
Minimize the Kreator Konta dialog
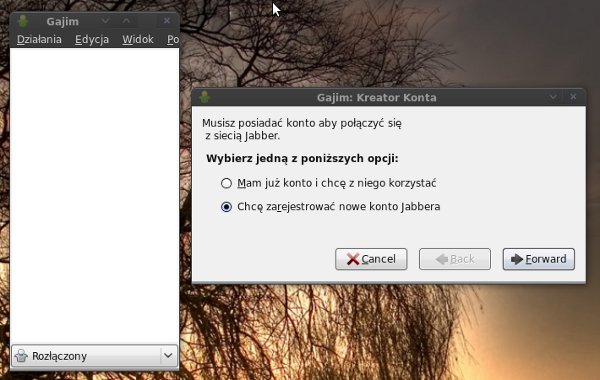553,97
